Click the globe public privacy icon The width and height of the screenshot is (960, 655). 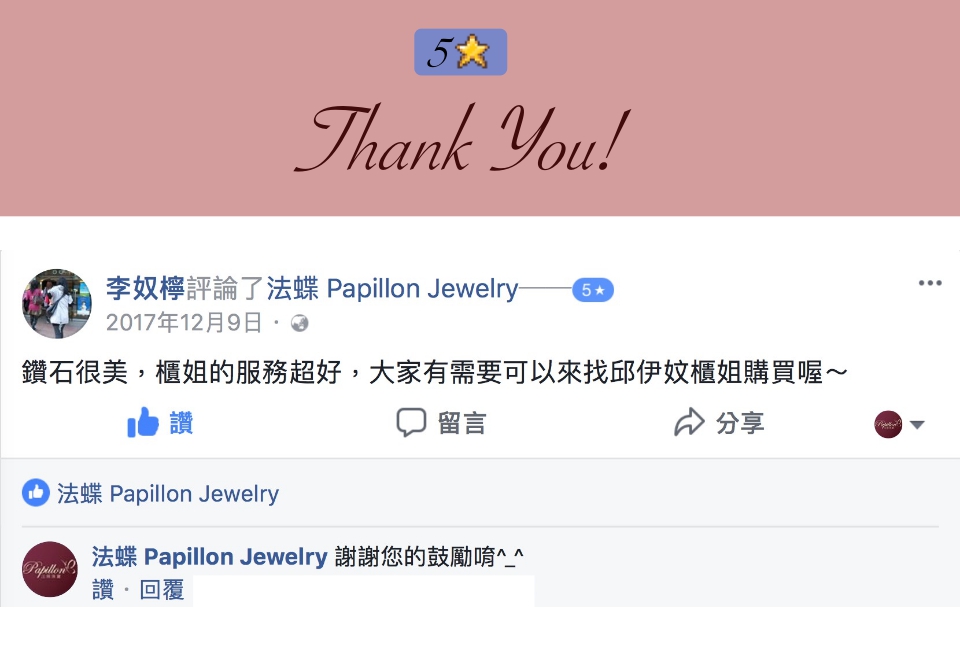pos(299,323)
